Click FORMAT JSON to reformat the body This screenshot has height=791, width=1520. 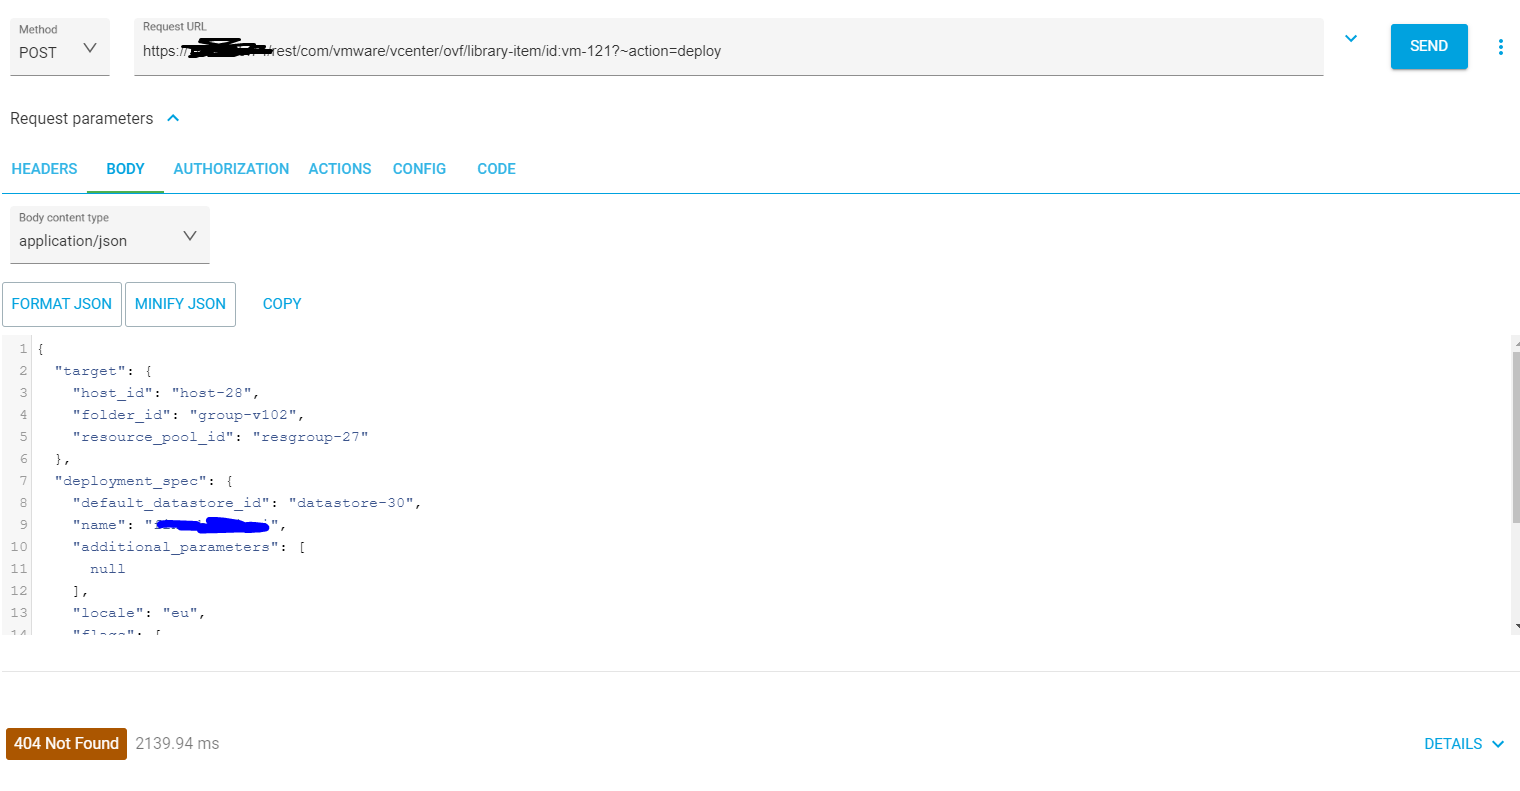click(x=61, y=304)
